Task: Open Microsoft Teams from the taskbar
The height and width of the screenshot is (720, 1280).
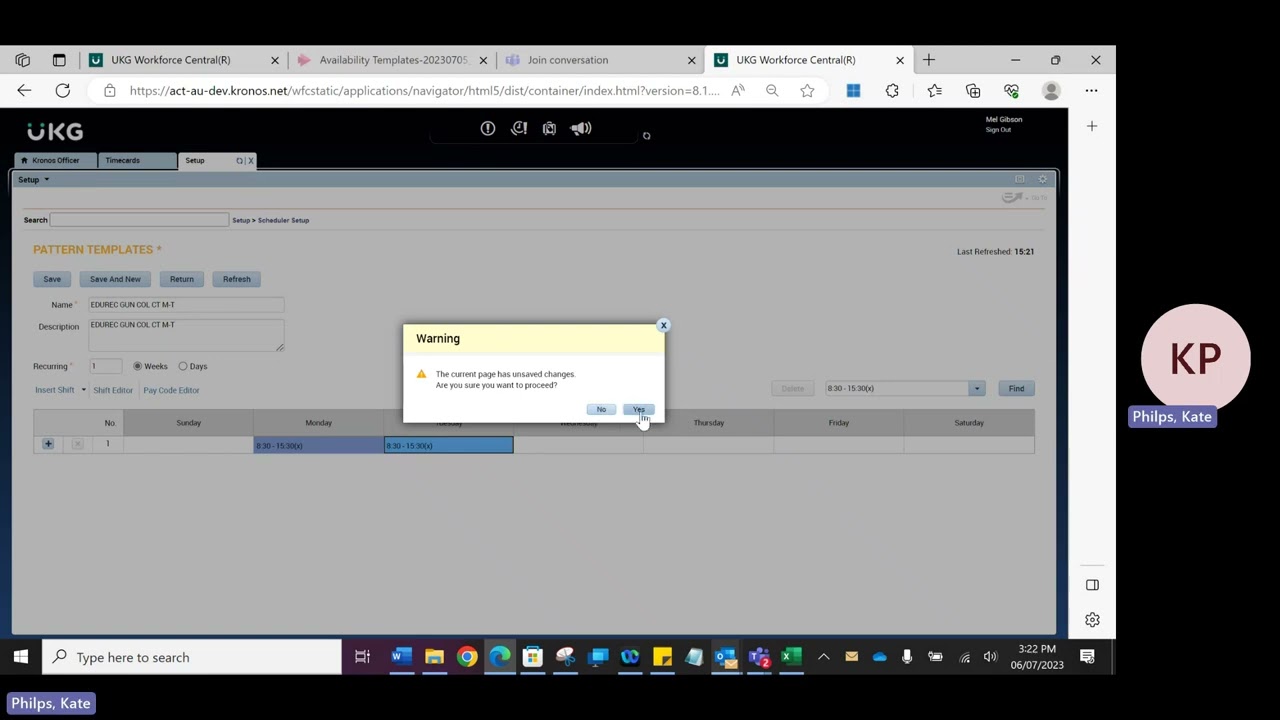Action: pos(760,657)
